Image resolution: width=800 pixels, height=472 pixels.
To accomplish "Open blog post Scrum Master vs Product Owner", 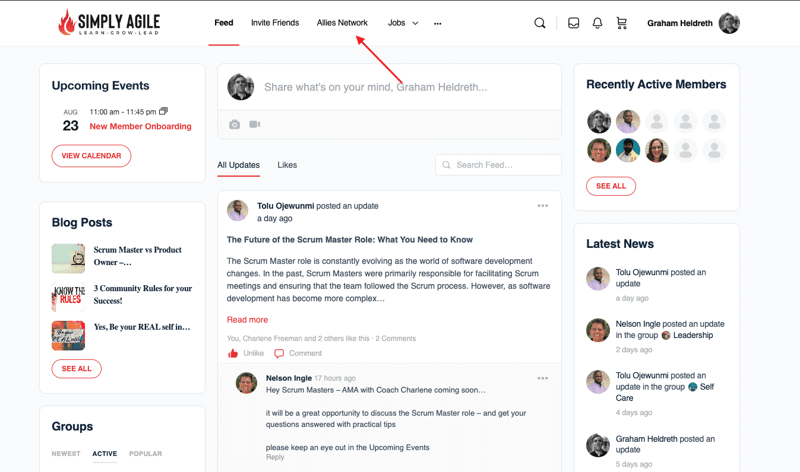I will (x=138, y=256).
